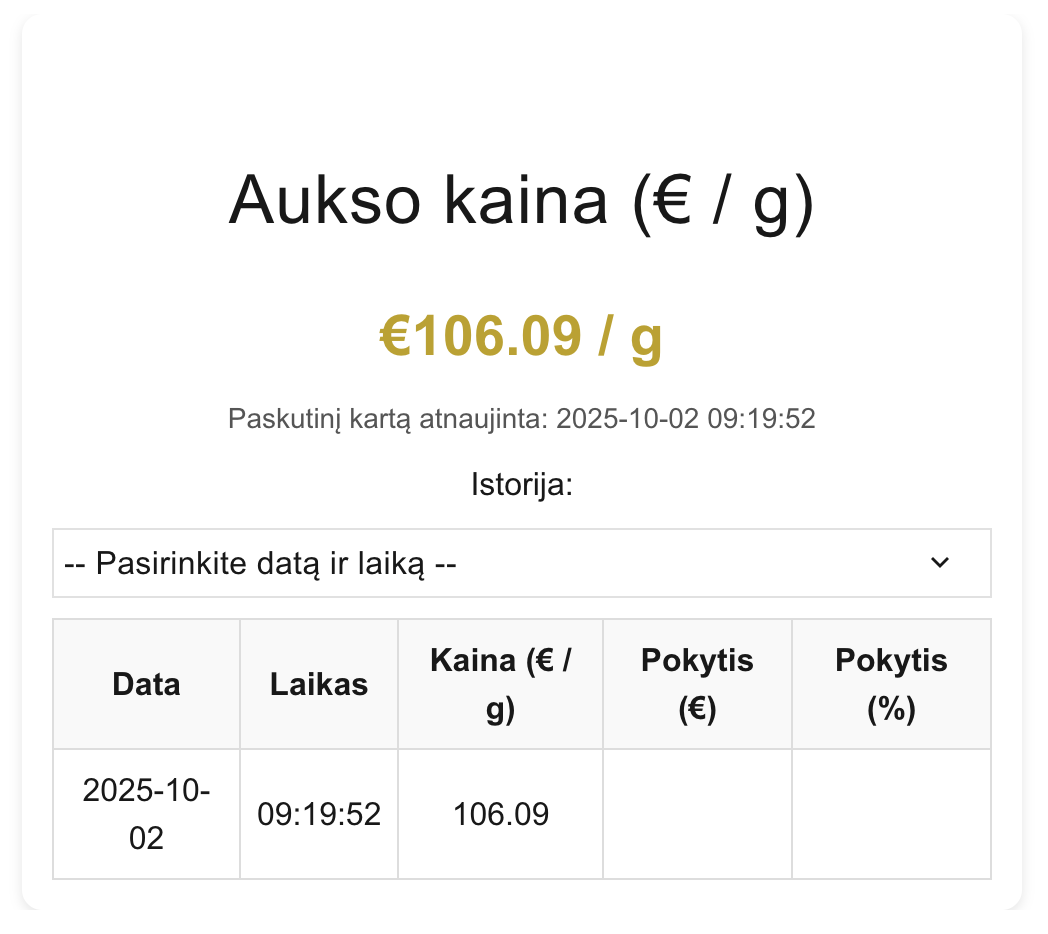Expand the '-- Pasirinkite datą ir laiką --' selector
The height and width of the screenshot is (934, 1048).
[x=522, y=563]
